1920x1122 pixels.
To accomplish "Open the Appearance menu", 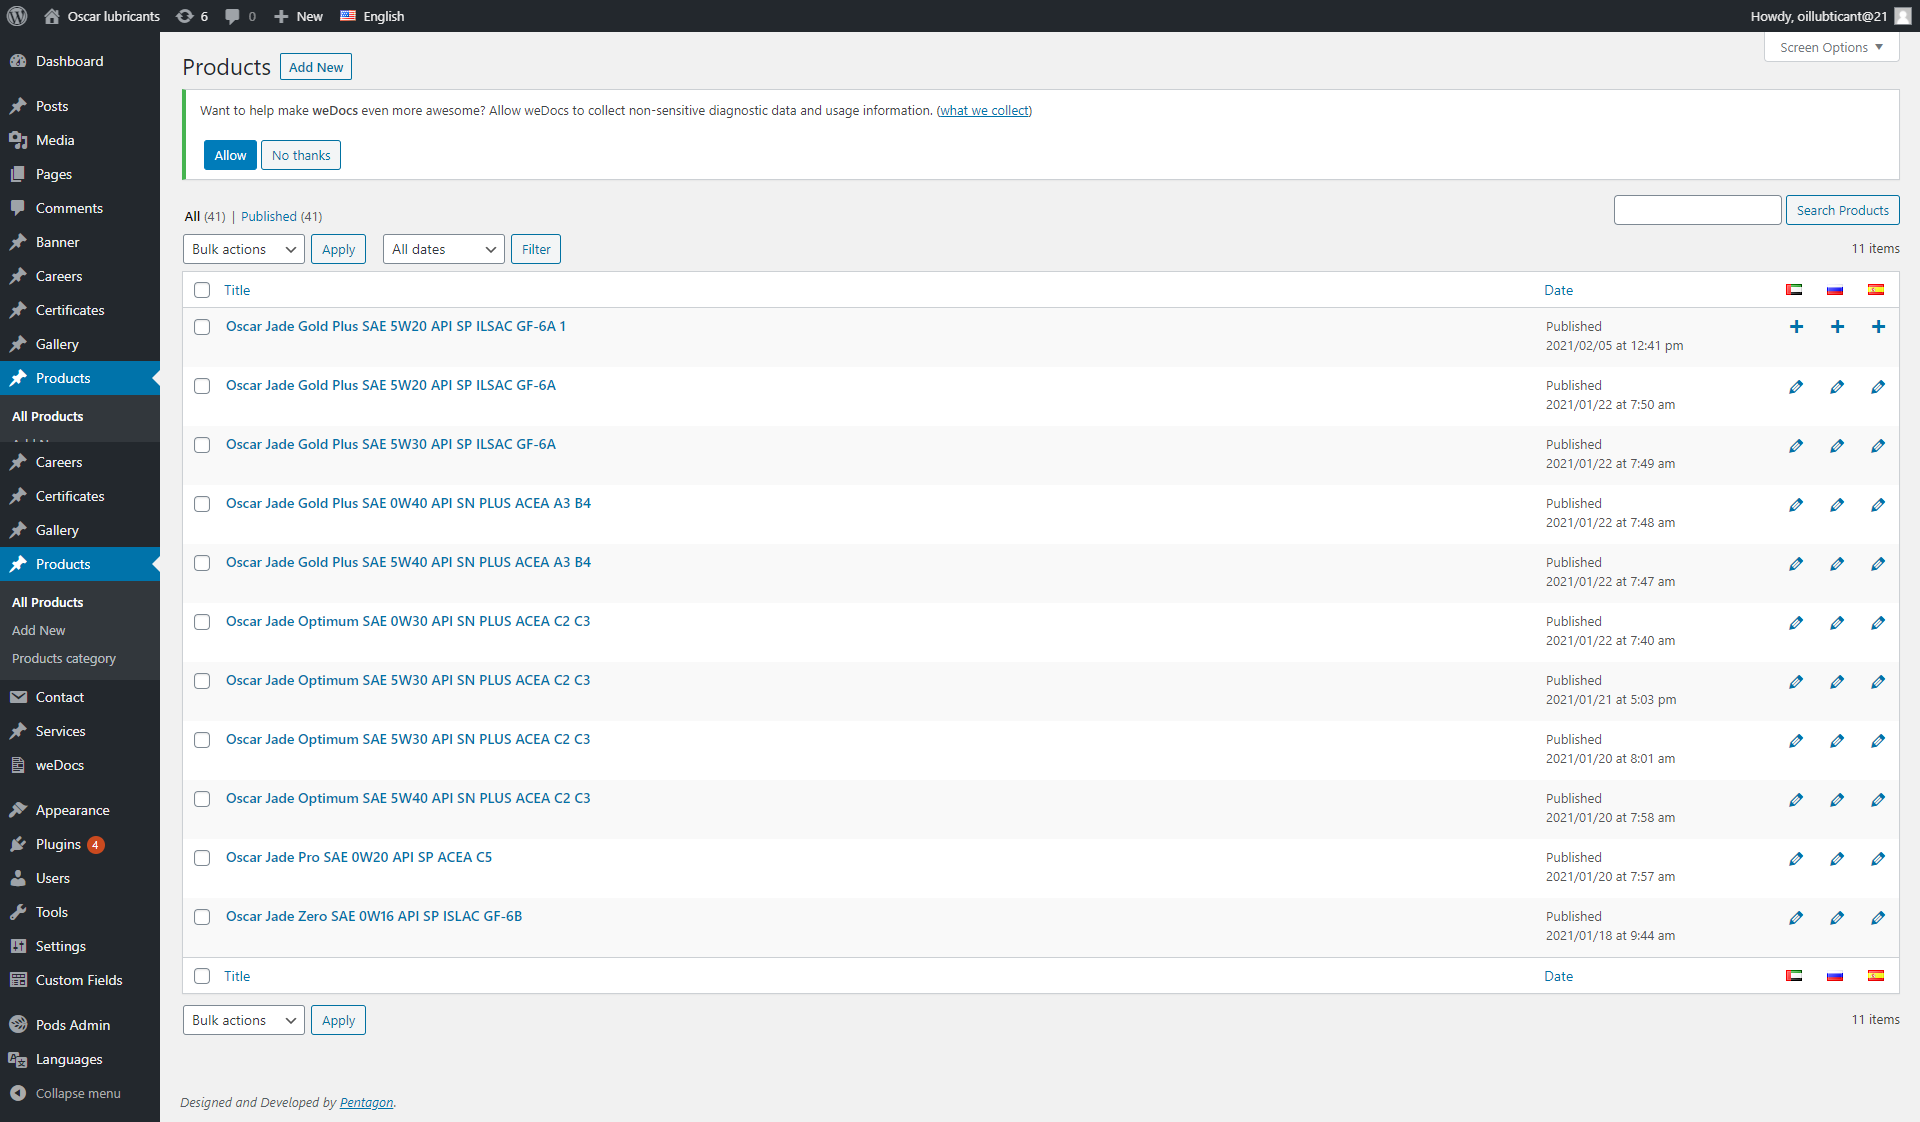I will [80, 810].
